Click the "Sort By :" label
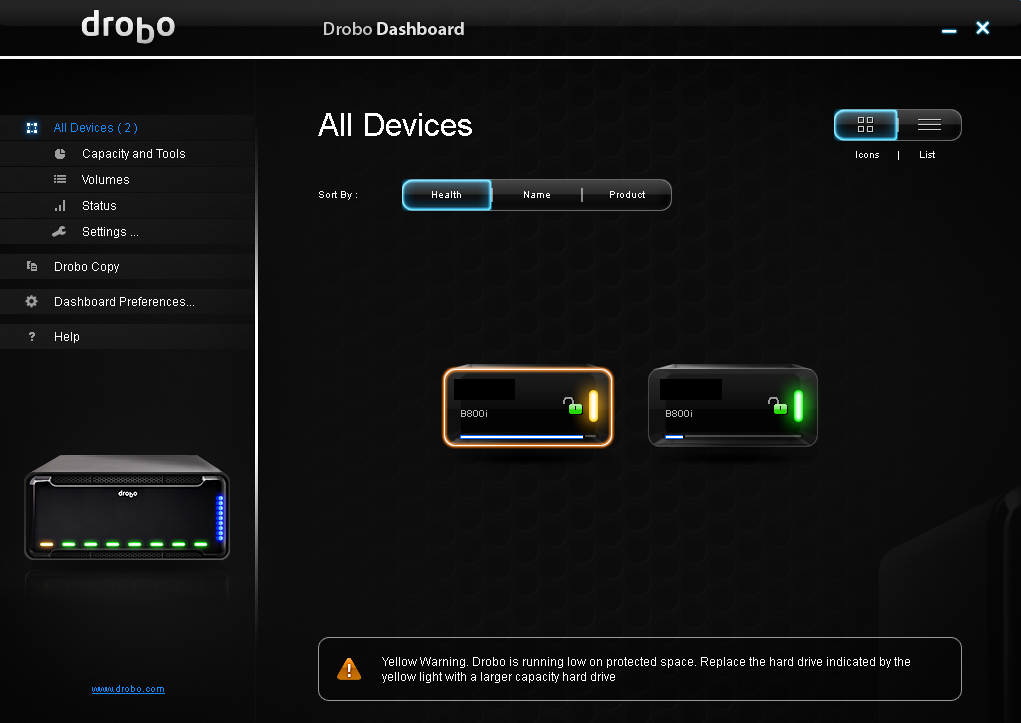The image size is (1021, 723). click(x=338, y=195)
